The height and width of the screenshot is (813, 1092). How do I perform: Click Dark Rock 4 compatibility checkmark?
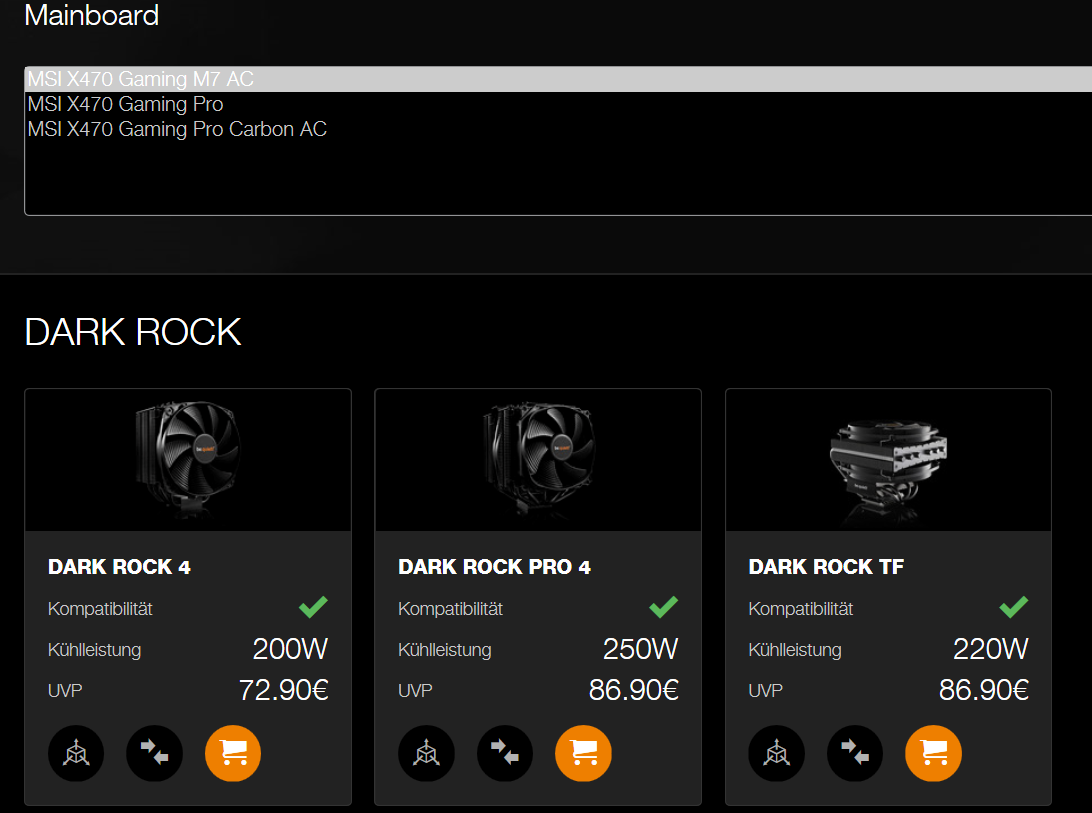coord(313,607)
